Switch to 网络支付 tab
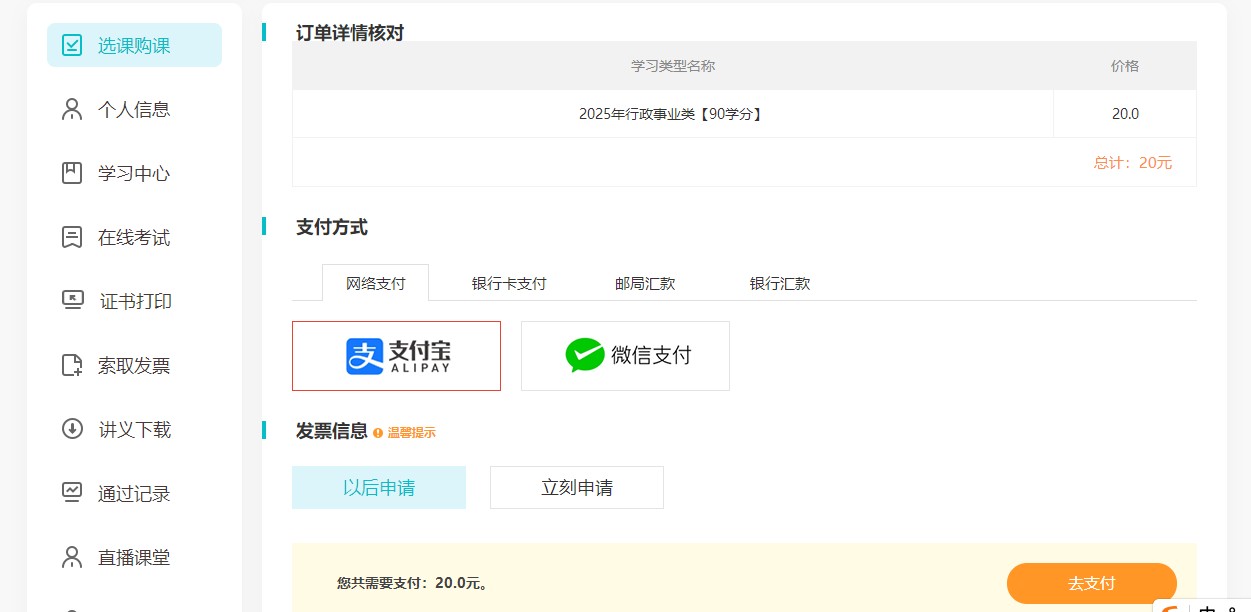The height and width of the screenshot is (612, 1251). [x=375, y=283]
